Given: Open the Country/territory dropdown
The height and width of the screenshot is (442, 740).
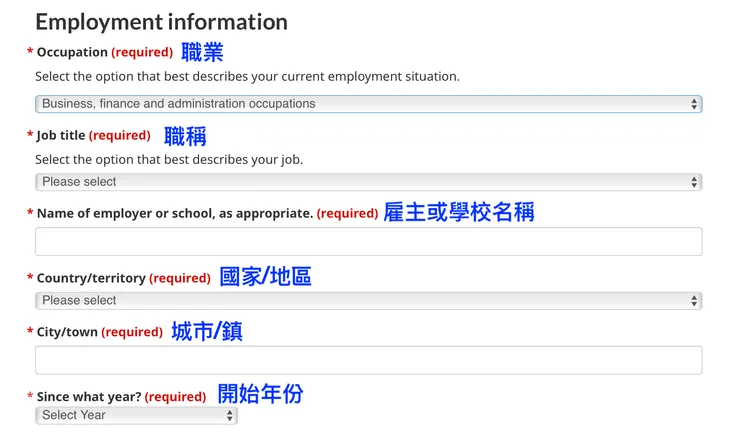Looking at the screenshot, I should pos(368,301).
